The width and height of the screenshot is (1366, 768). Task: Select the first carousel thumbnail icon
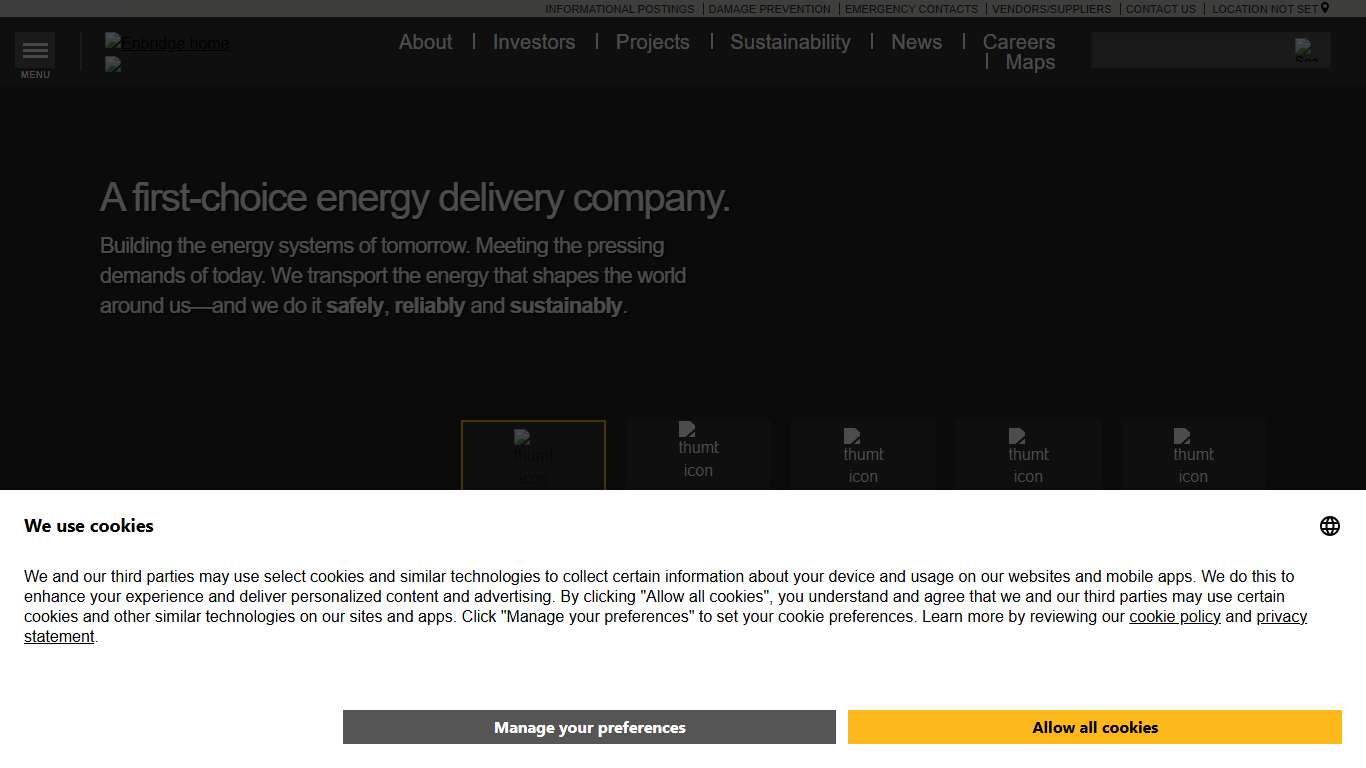point(532,455)
